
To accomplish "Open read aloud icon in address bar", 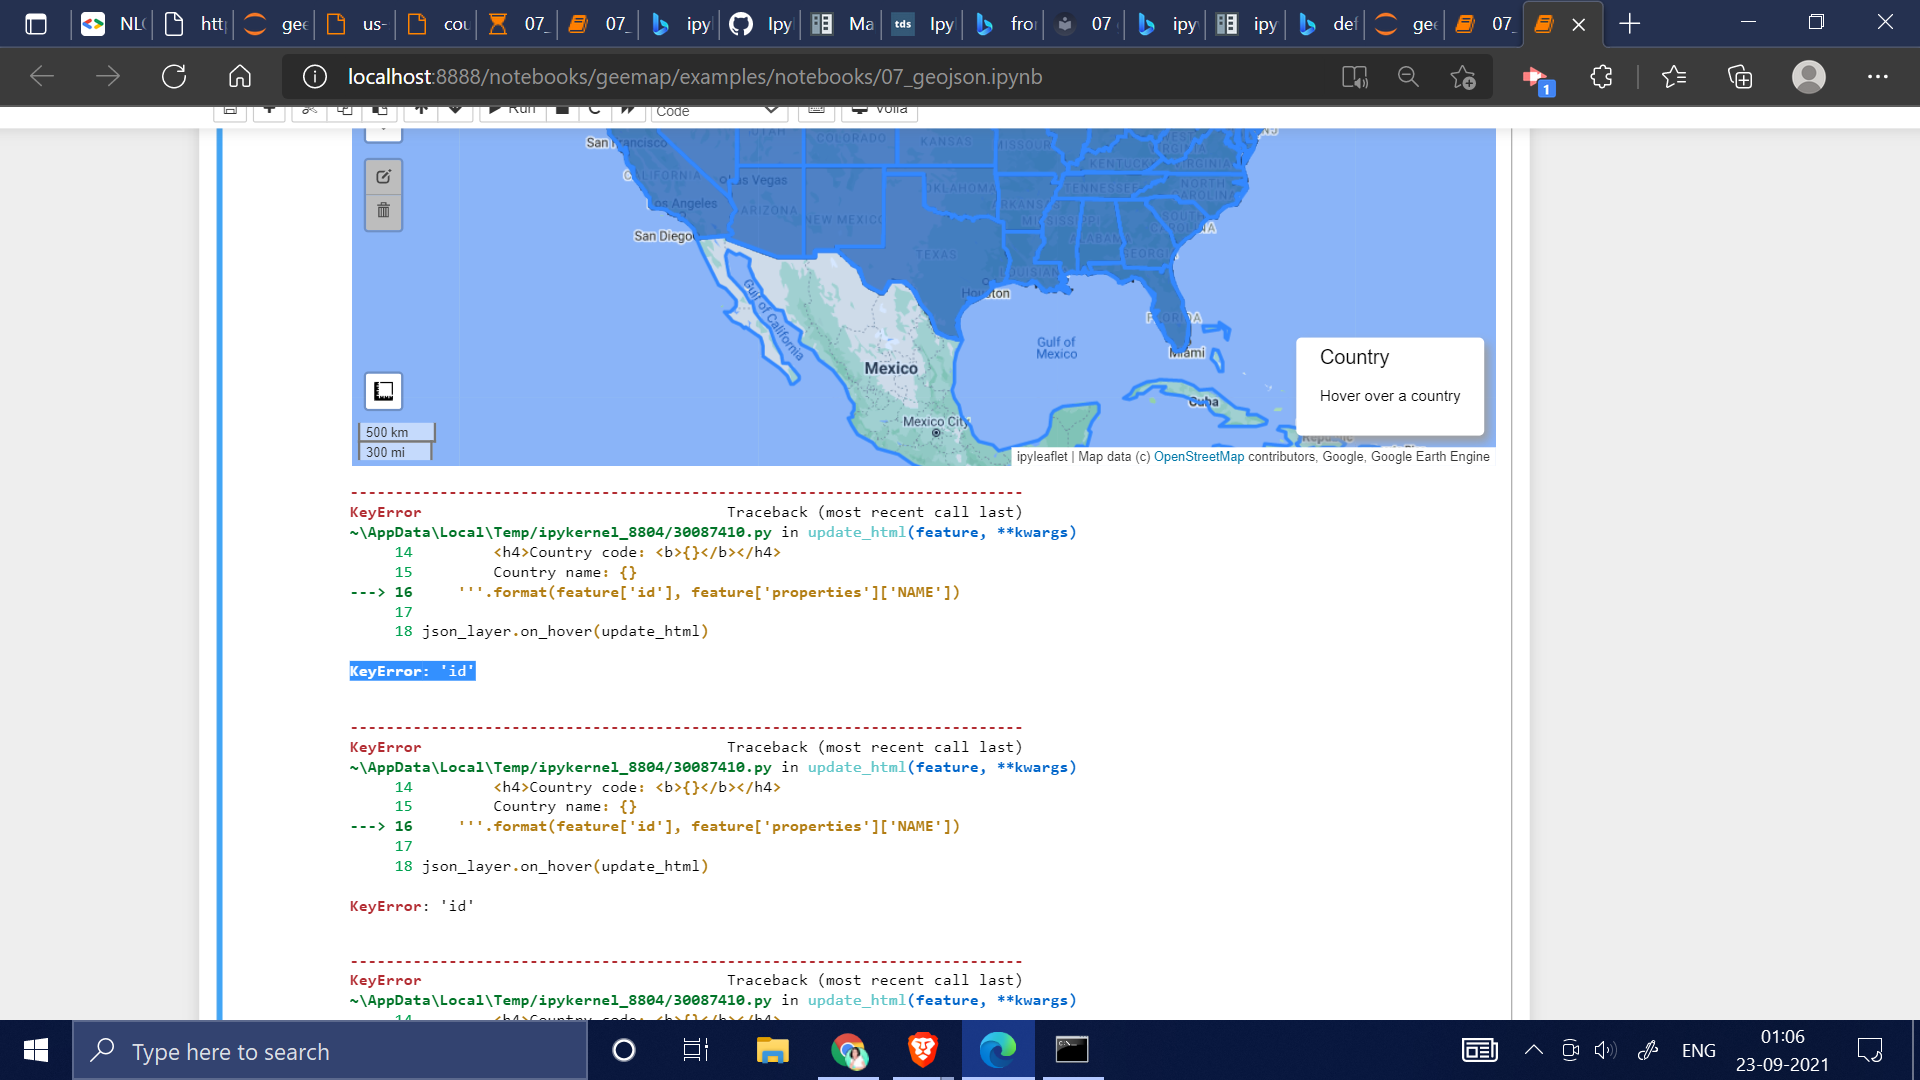I will [x=1354, y=77].
